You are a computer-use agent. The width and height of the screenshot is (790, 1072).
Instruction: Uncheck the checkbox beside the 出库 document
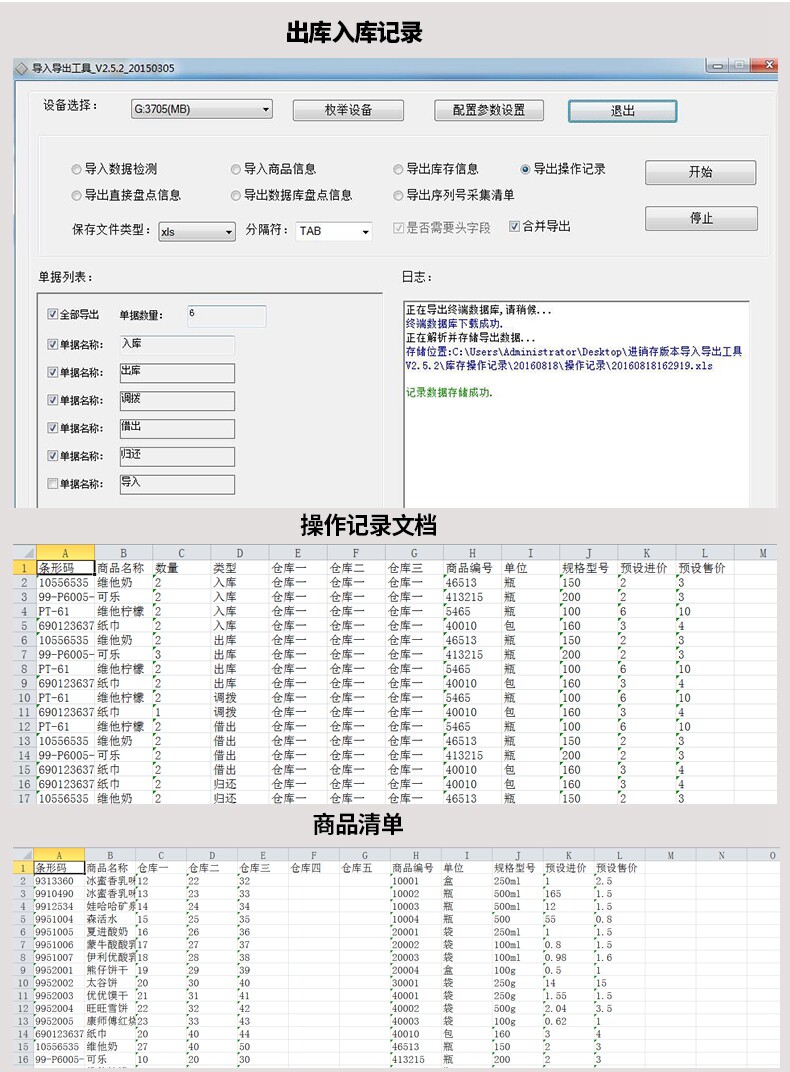(x=53, y=372)
